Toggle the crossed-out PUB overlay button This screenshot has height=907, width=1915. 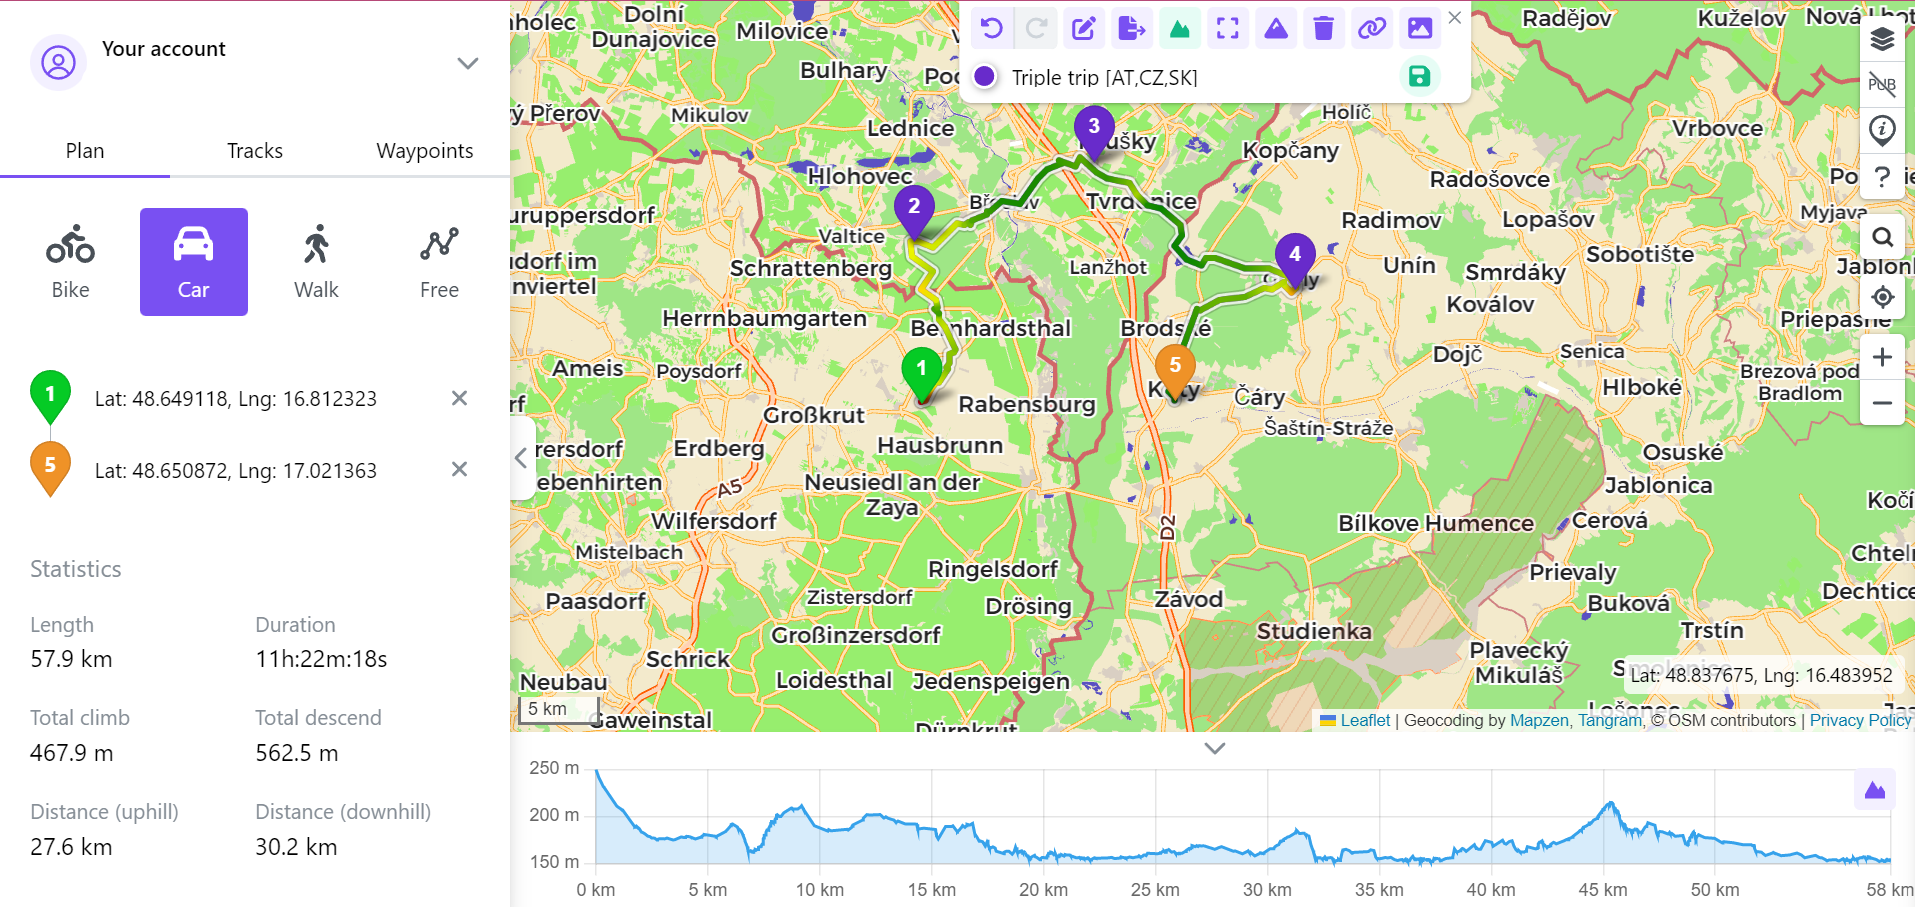(x=1882, y=84)
